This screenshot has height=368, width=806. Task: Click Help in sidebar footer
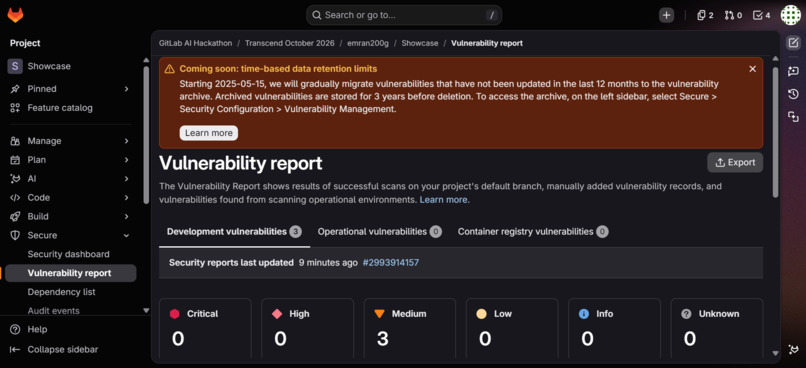37,329
